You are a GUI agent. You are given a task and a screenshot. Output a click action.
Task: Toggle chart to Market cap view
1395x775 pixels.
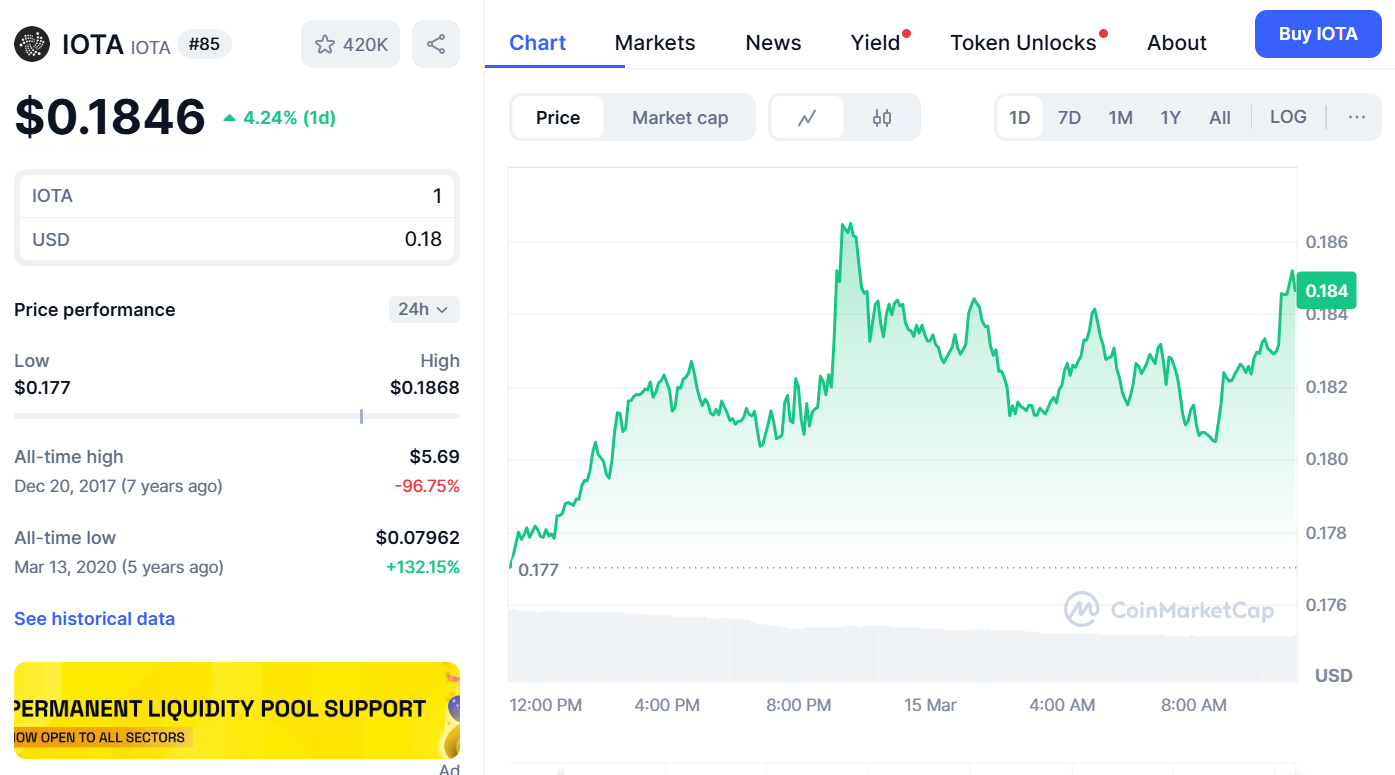pyautogui.click(x=680, y=118)
